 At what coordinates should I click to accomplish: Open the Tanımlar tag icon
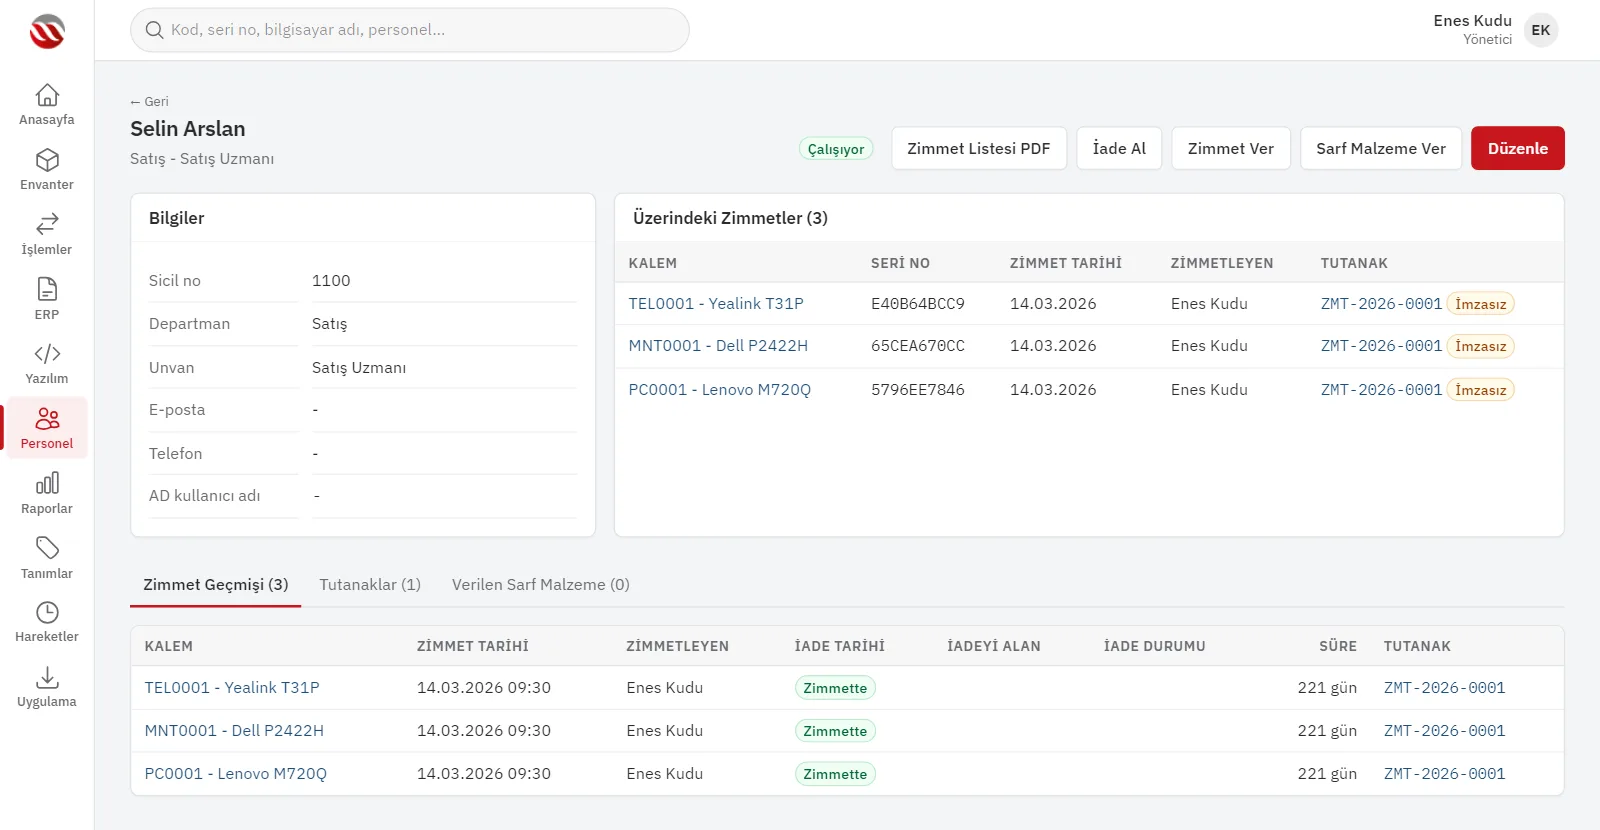pyautogui.click(x=47, y=548)
